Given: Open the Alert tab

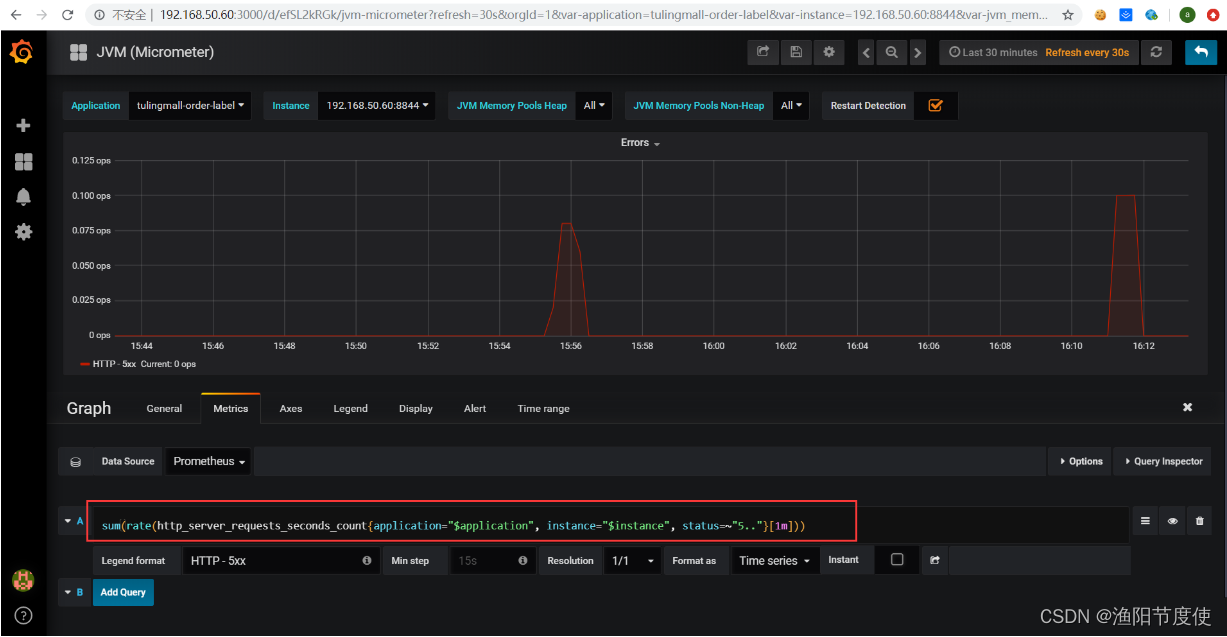Looking at the screenshot, I should (x=475, y=408).
